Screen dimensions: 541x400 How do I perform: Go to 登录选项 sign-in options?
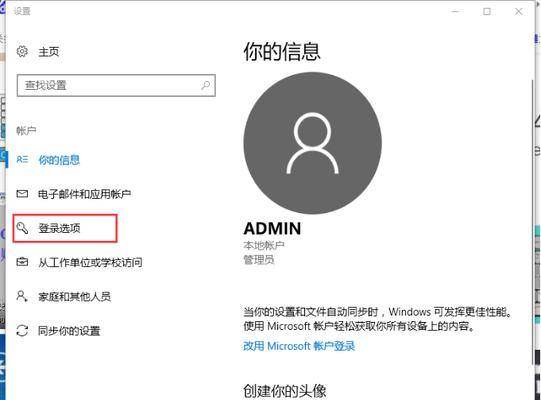coord(59,228)
